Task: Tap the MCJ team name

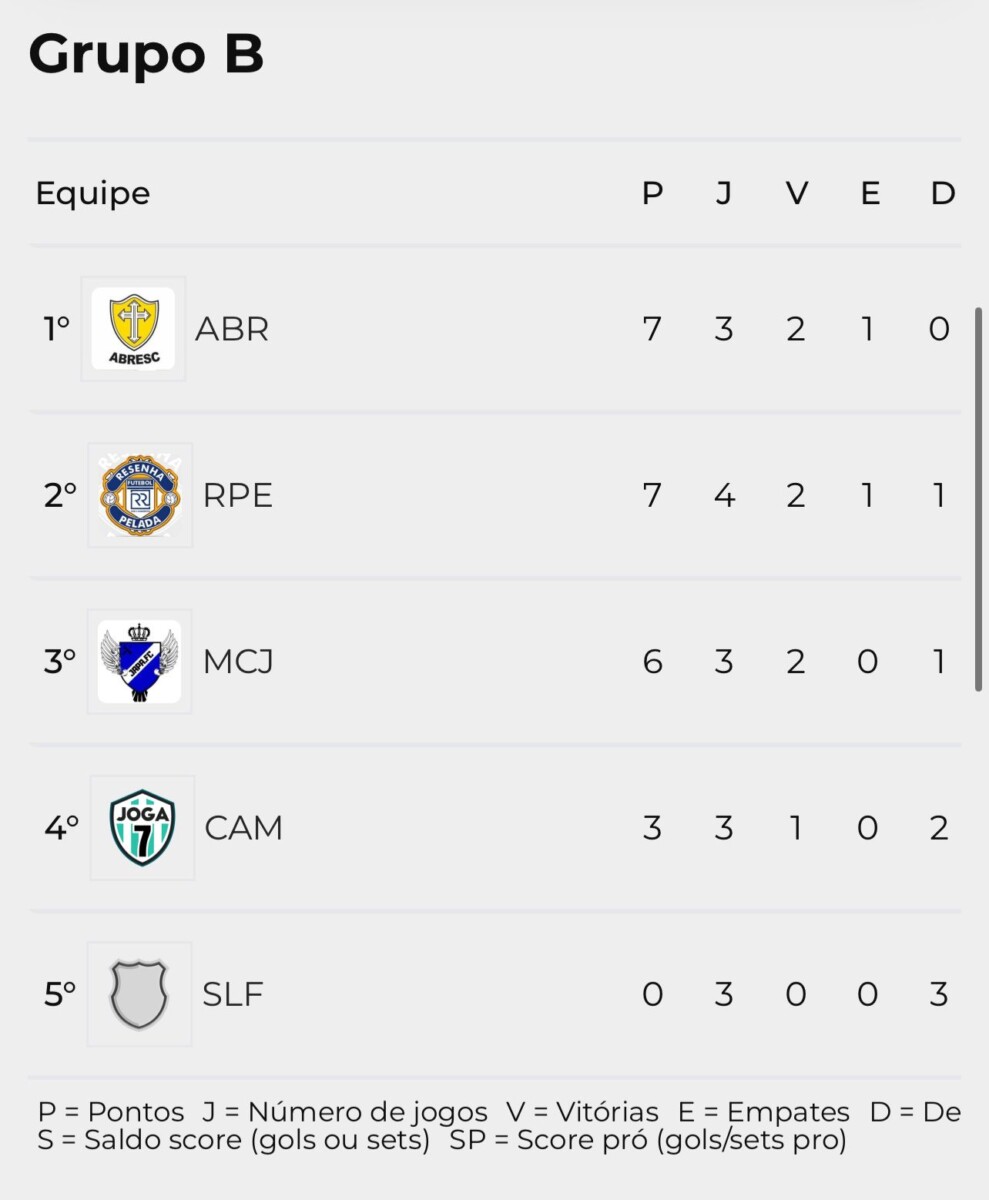Action: (238, 661)
